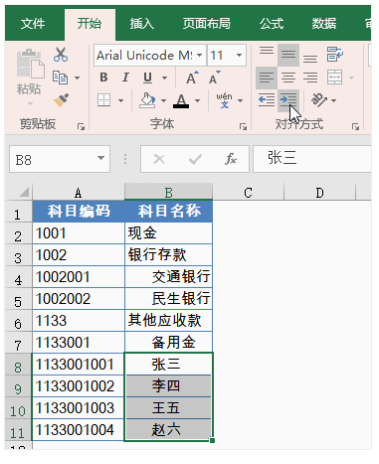The height and width of the screenshot is (464, 379).
Task: Select cell containing 银行存款
Action: point(168,255)
